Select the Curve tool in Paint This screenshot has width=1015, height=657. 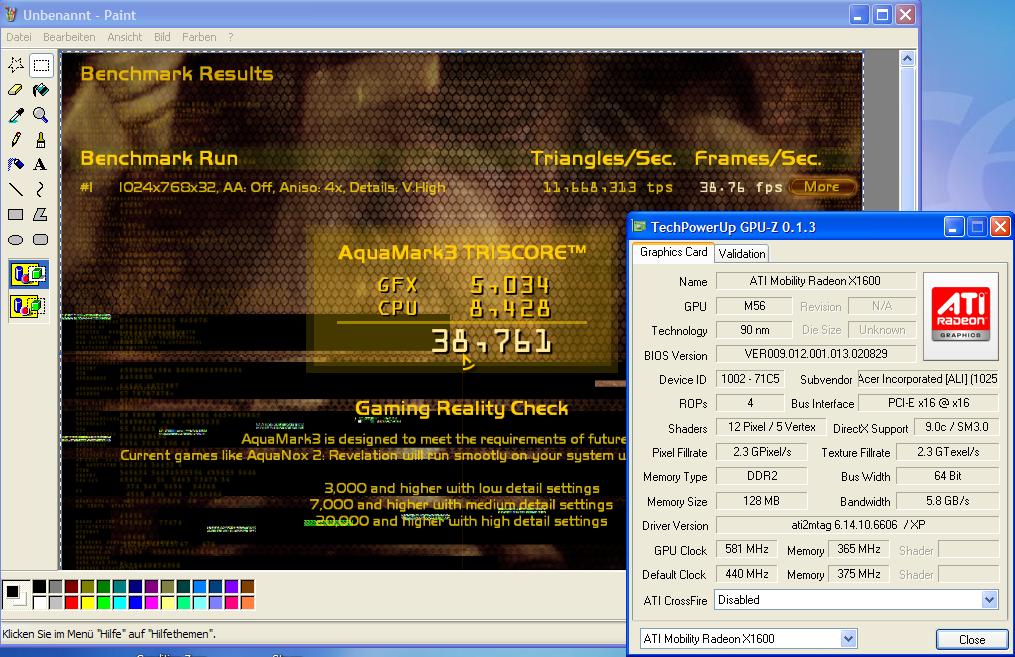pos(41,189)
